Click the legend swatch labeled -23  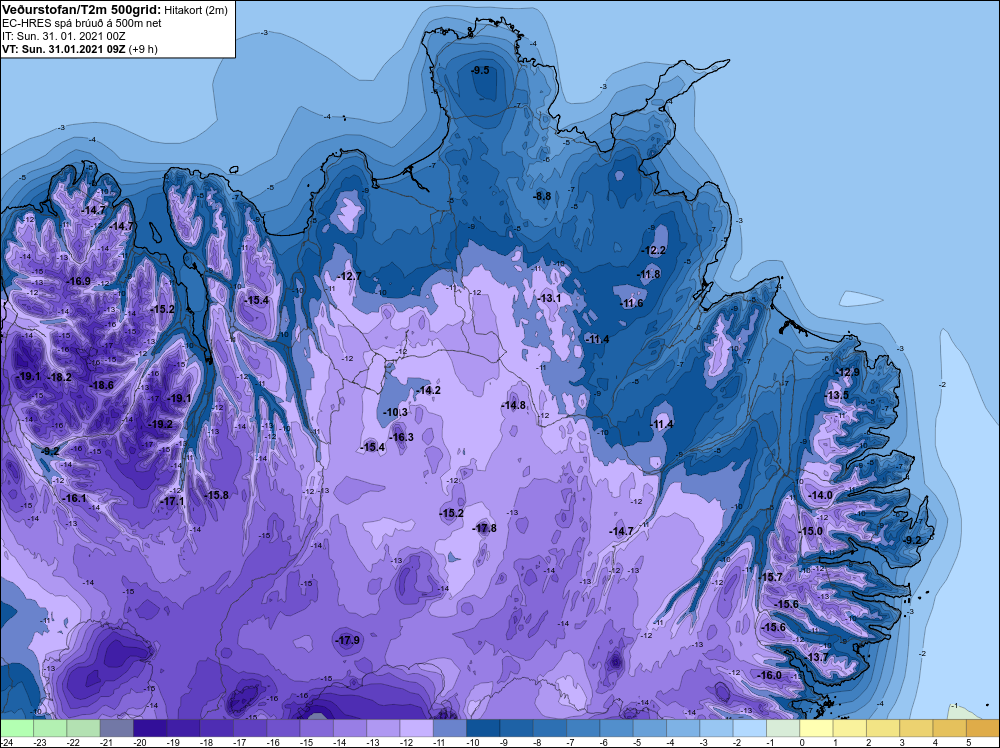click(50, 728)
